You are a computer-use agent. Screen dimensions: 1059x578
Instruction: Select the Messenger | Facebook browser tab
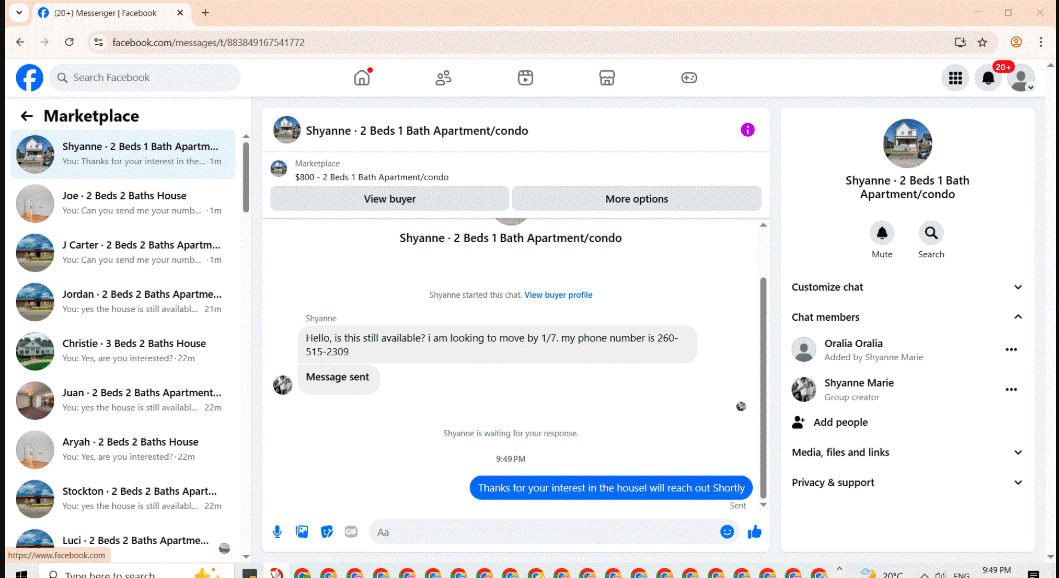pyautogui.click(x=112, y=13)
